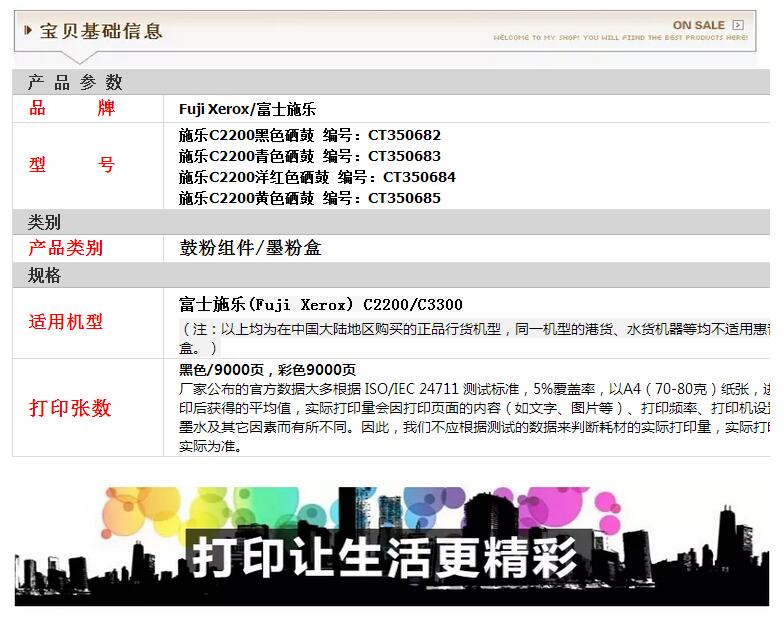Select the 洋红色硒鼓 CT350684 line
The width and height of the screenshot is (784, 617).
tap(318, 177)
